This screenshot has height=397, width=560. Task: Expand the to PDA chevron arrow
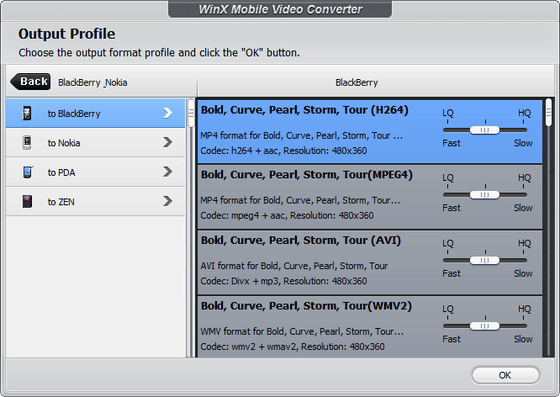click(168, 172)
